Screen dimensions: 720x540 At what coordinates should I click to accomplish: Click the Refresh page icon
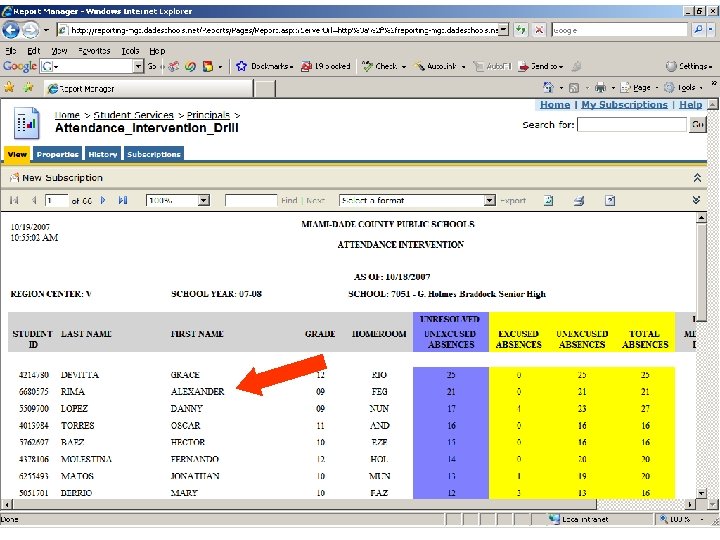522,31
